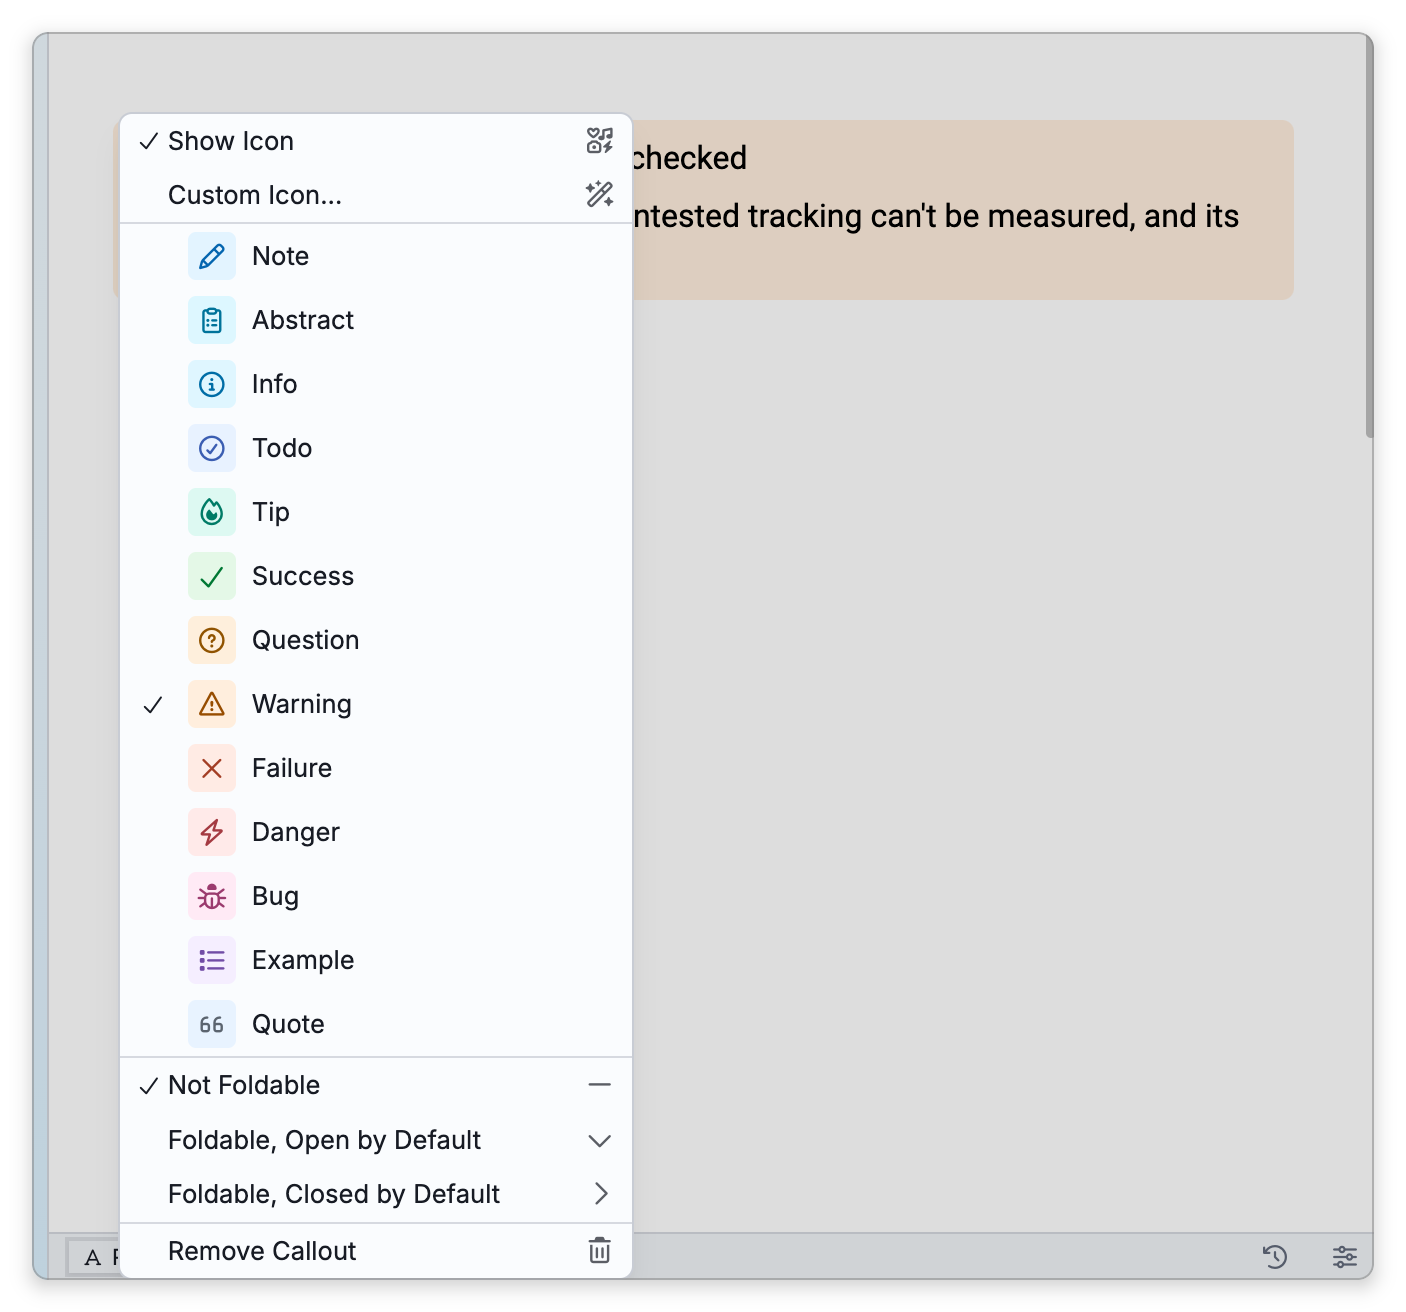Click the Quote label in the menu
Screen dimensions: 1406x1312
point(288,1024)
